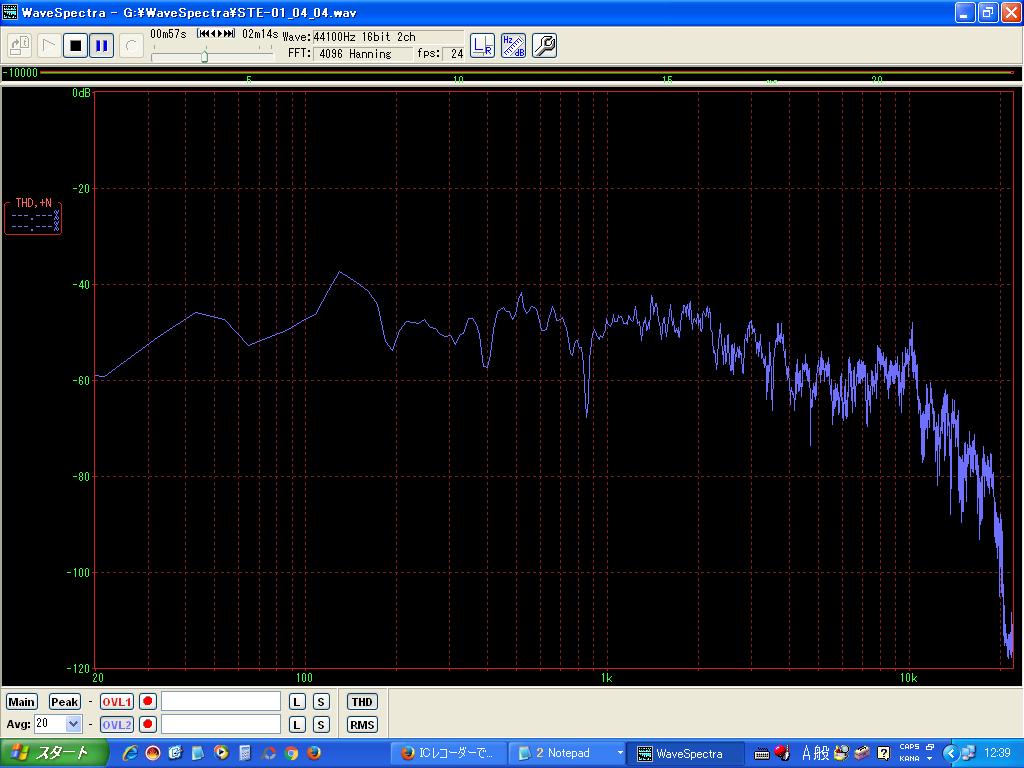Click the OVL2 name input field
This screenshot has height=768, width=1024.
click(221, 724)
